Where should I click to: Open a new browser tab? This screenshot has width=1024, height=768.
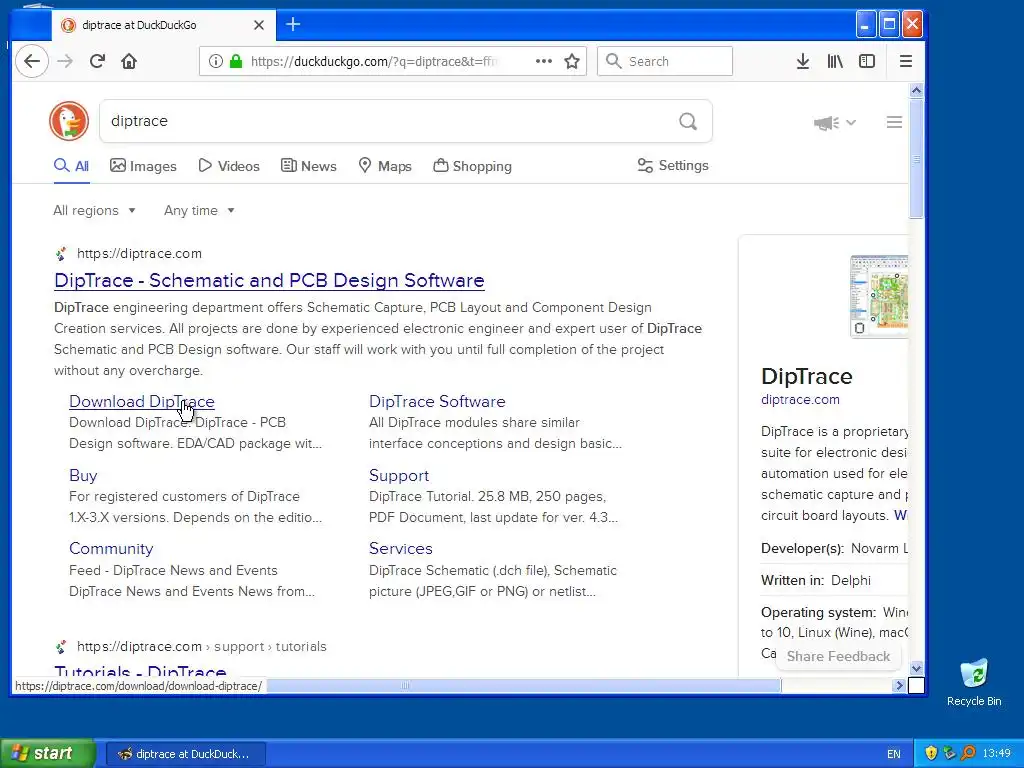tap(293, 25)
